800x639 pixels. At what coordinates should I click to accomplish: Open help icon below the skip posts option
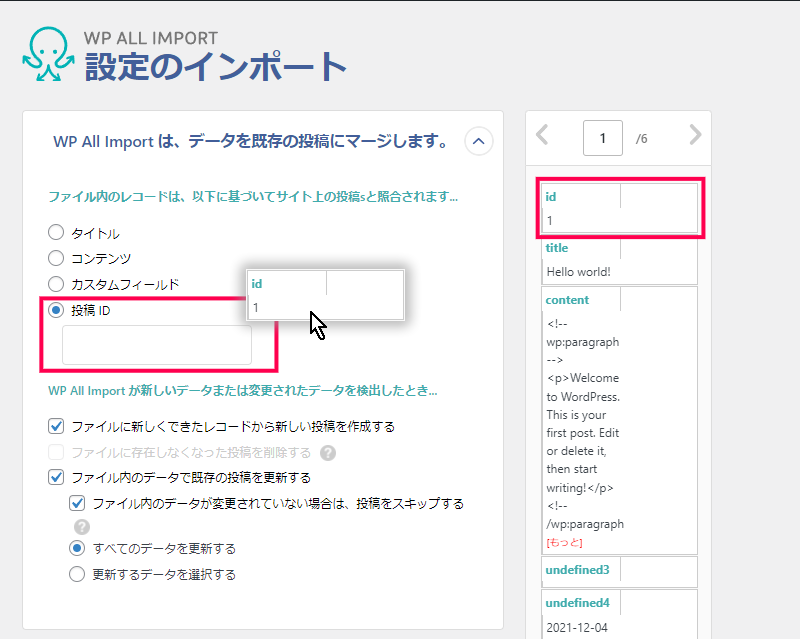tap(82, 527)
